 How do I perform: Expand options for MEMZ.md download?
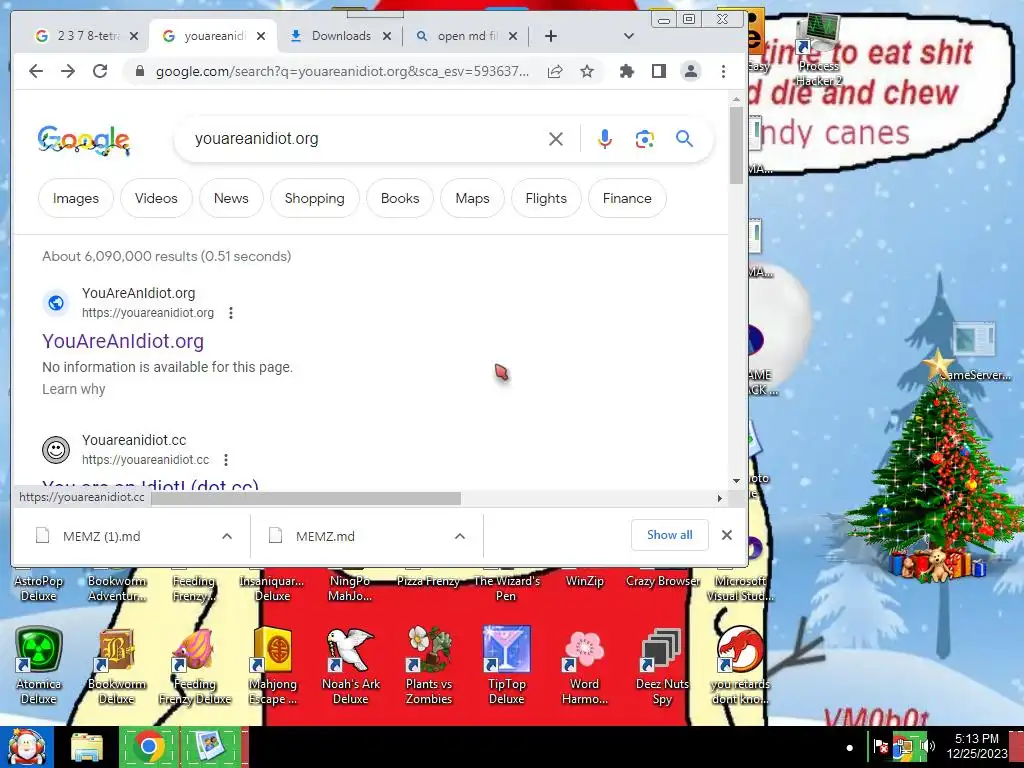pyautogui.click(x=460, y=536)
